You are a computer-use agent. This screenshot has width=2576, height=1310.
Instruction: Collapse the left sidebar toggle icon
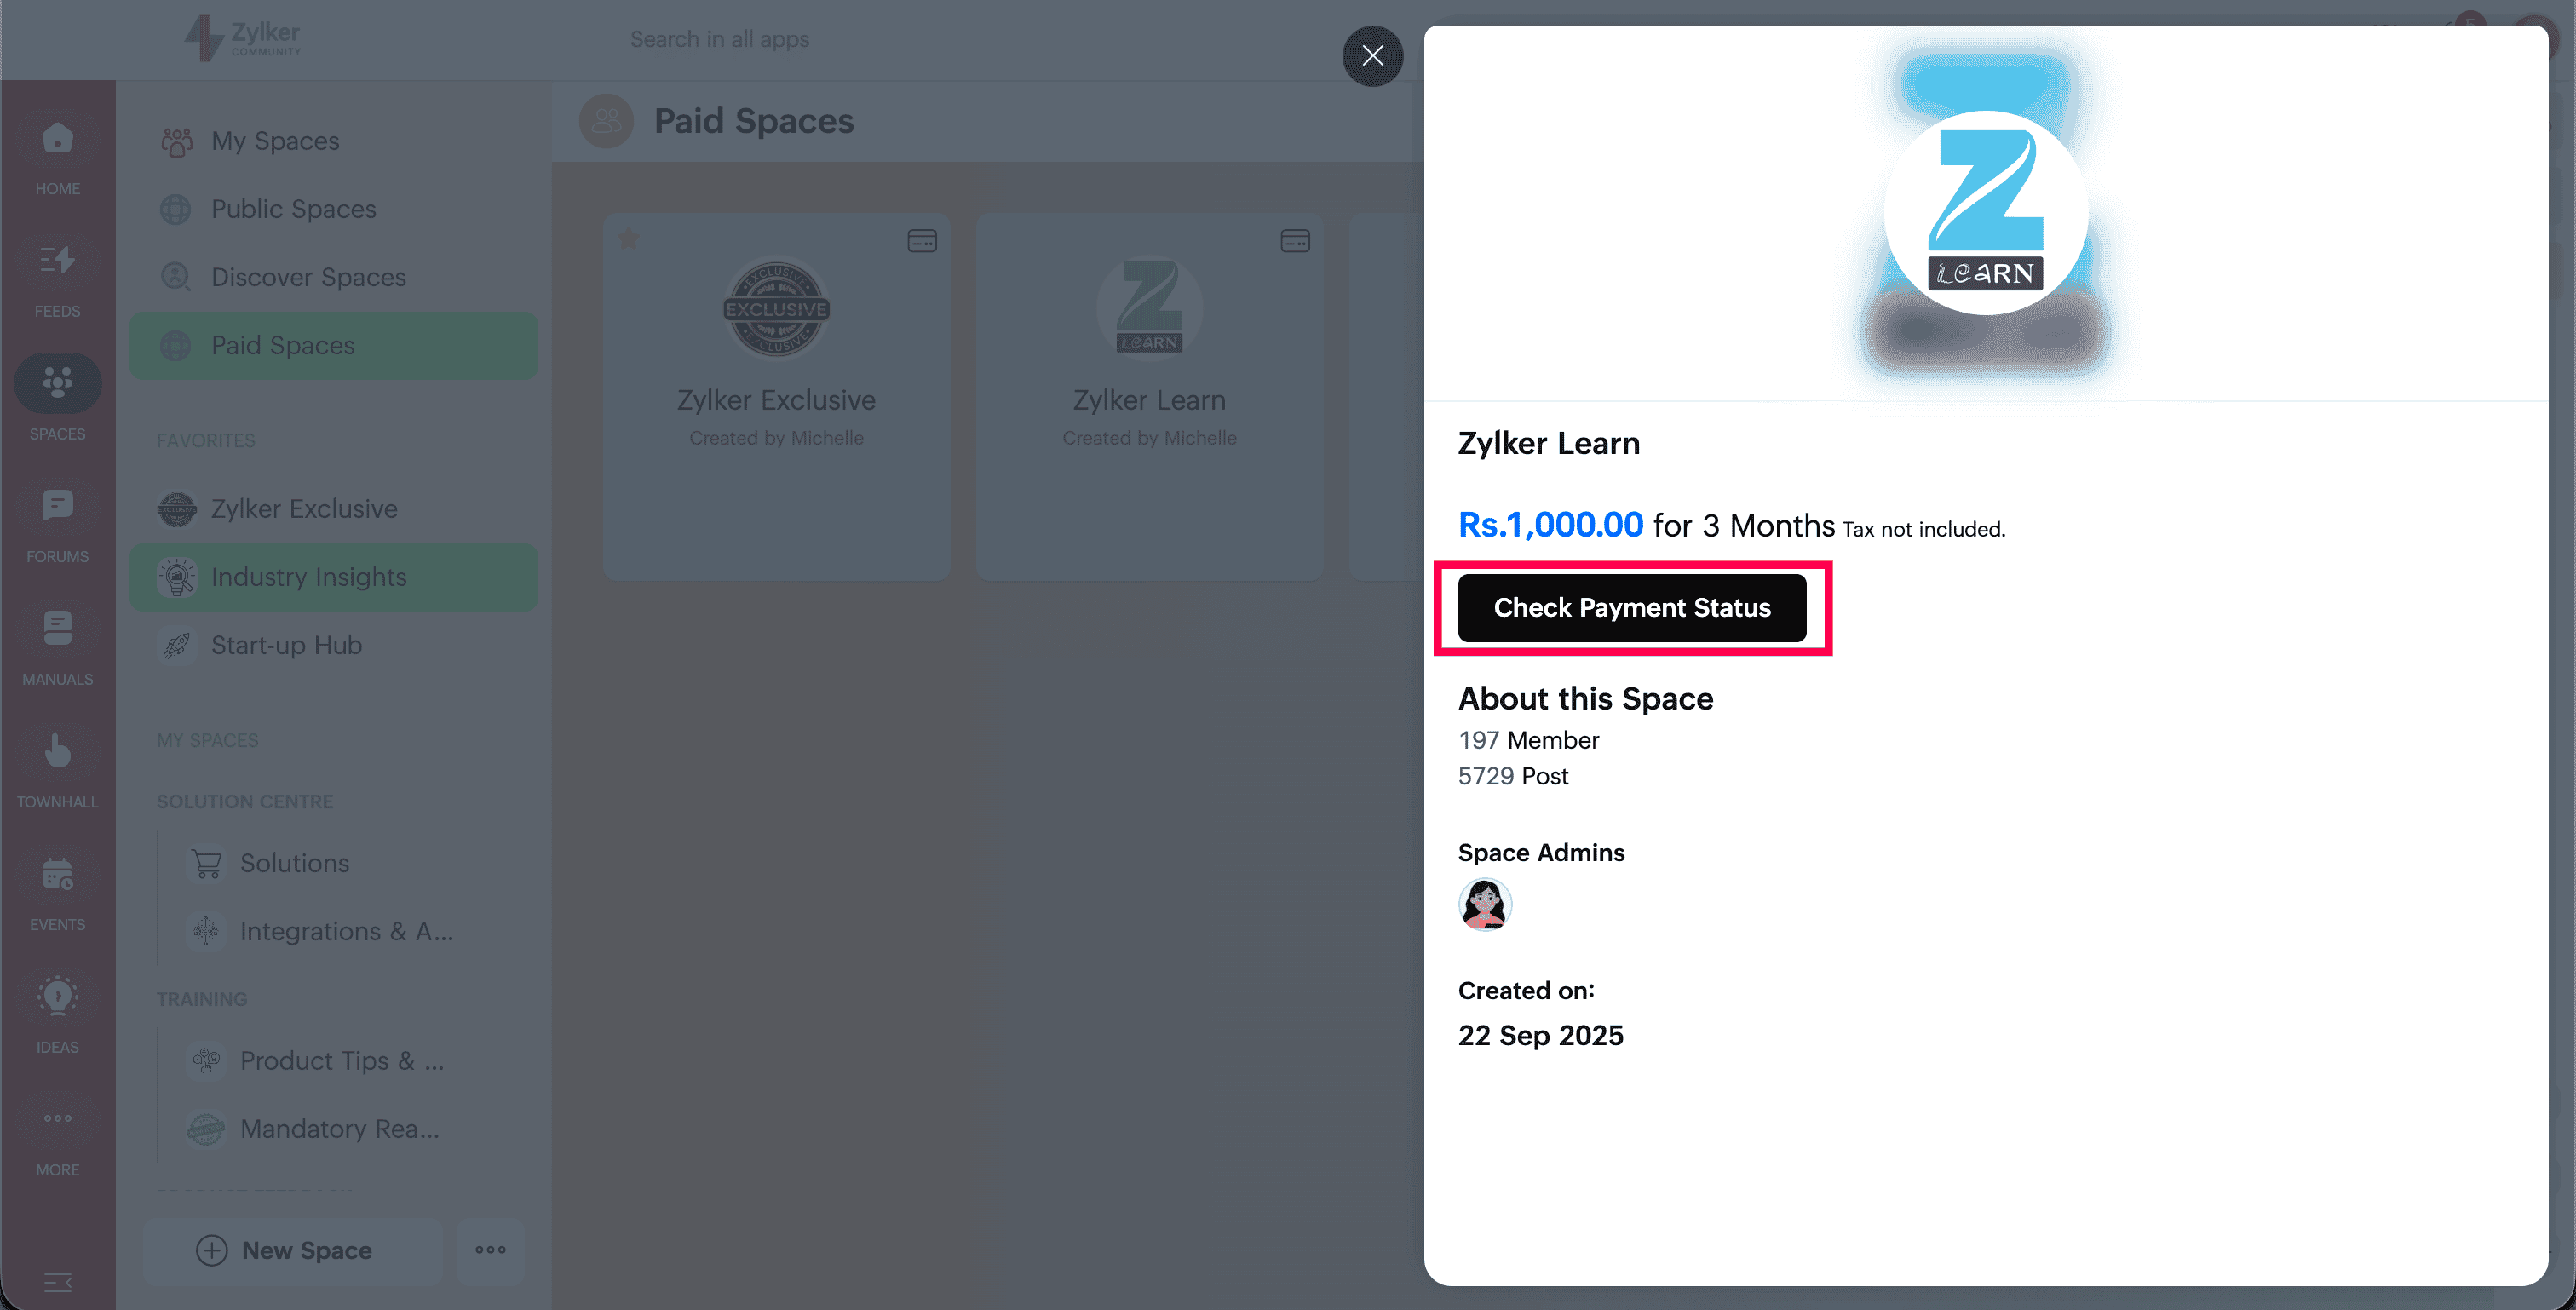pos(57,1282)
